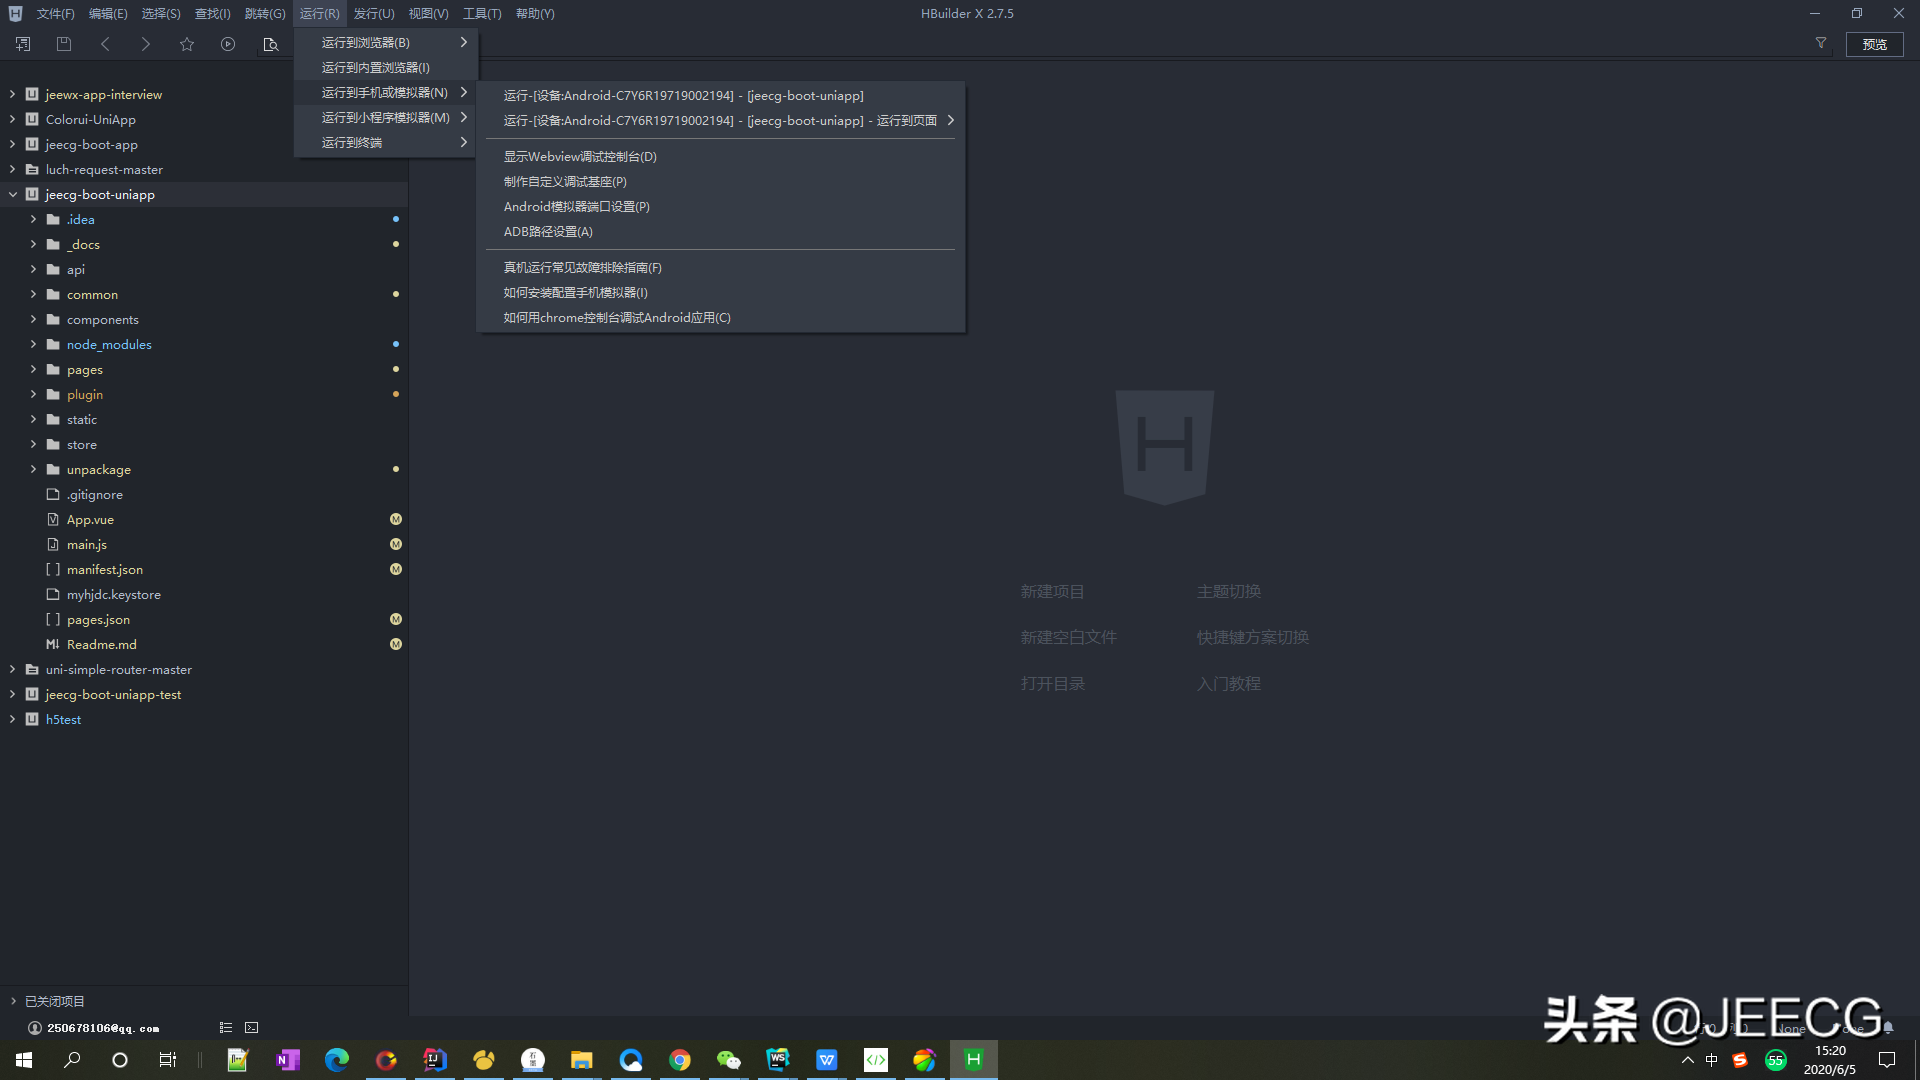
Task: Open OneNote from the taskbar
Action: click(x=288, y=1060)
